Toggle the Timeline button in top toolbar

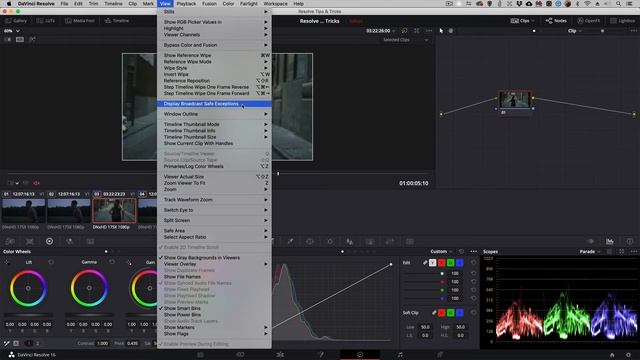(117, 21)
